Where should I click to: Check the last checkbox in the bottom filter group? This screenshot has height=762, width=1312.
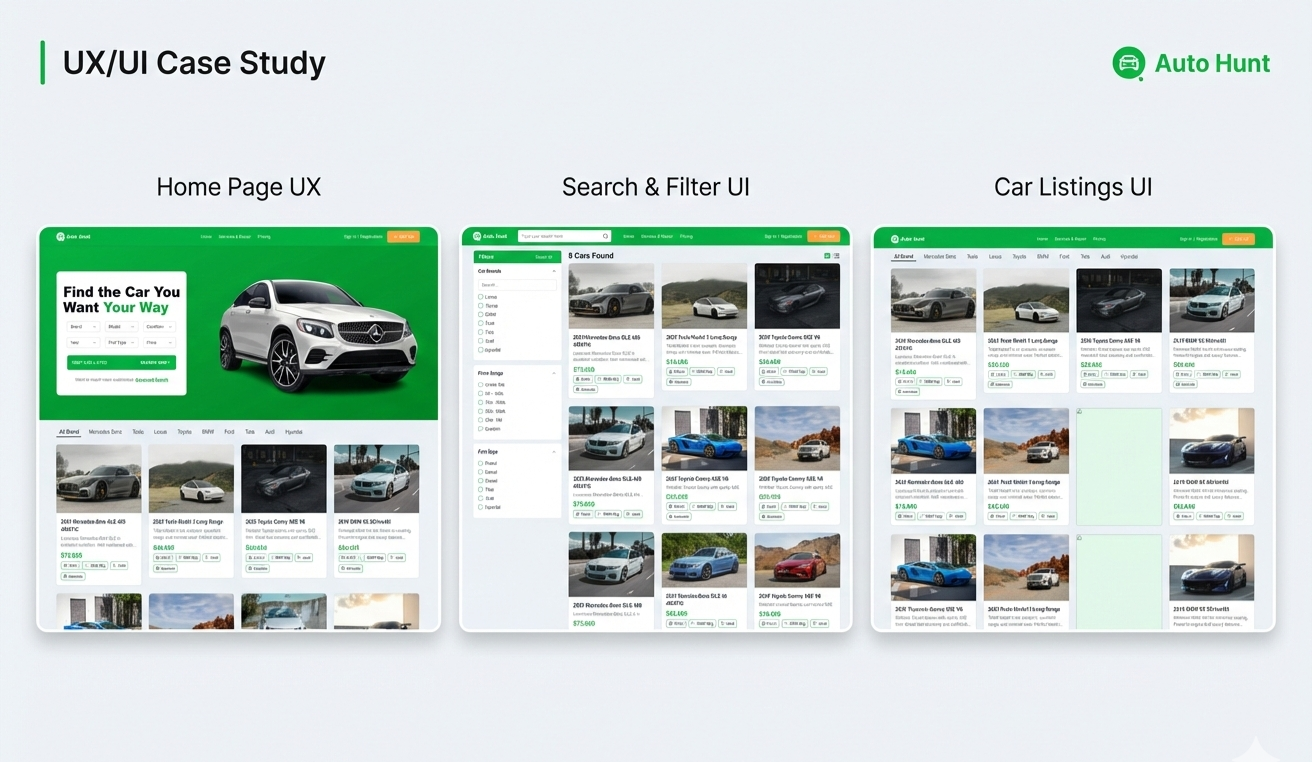[480, 507]
